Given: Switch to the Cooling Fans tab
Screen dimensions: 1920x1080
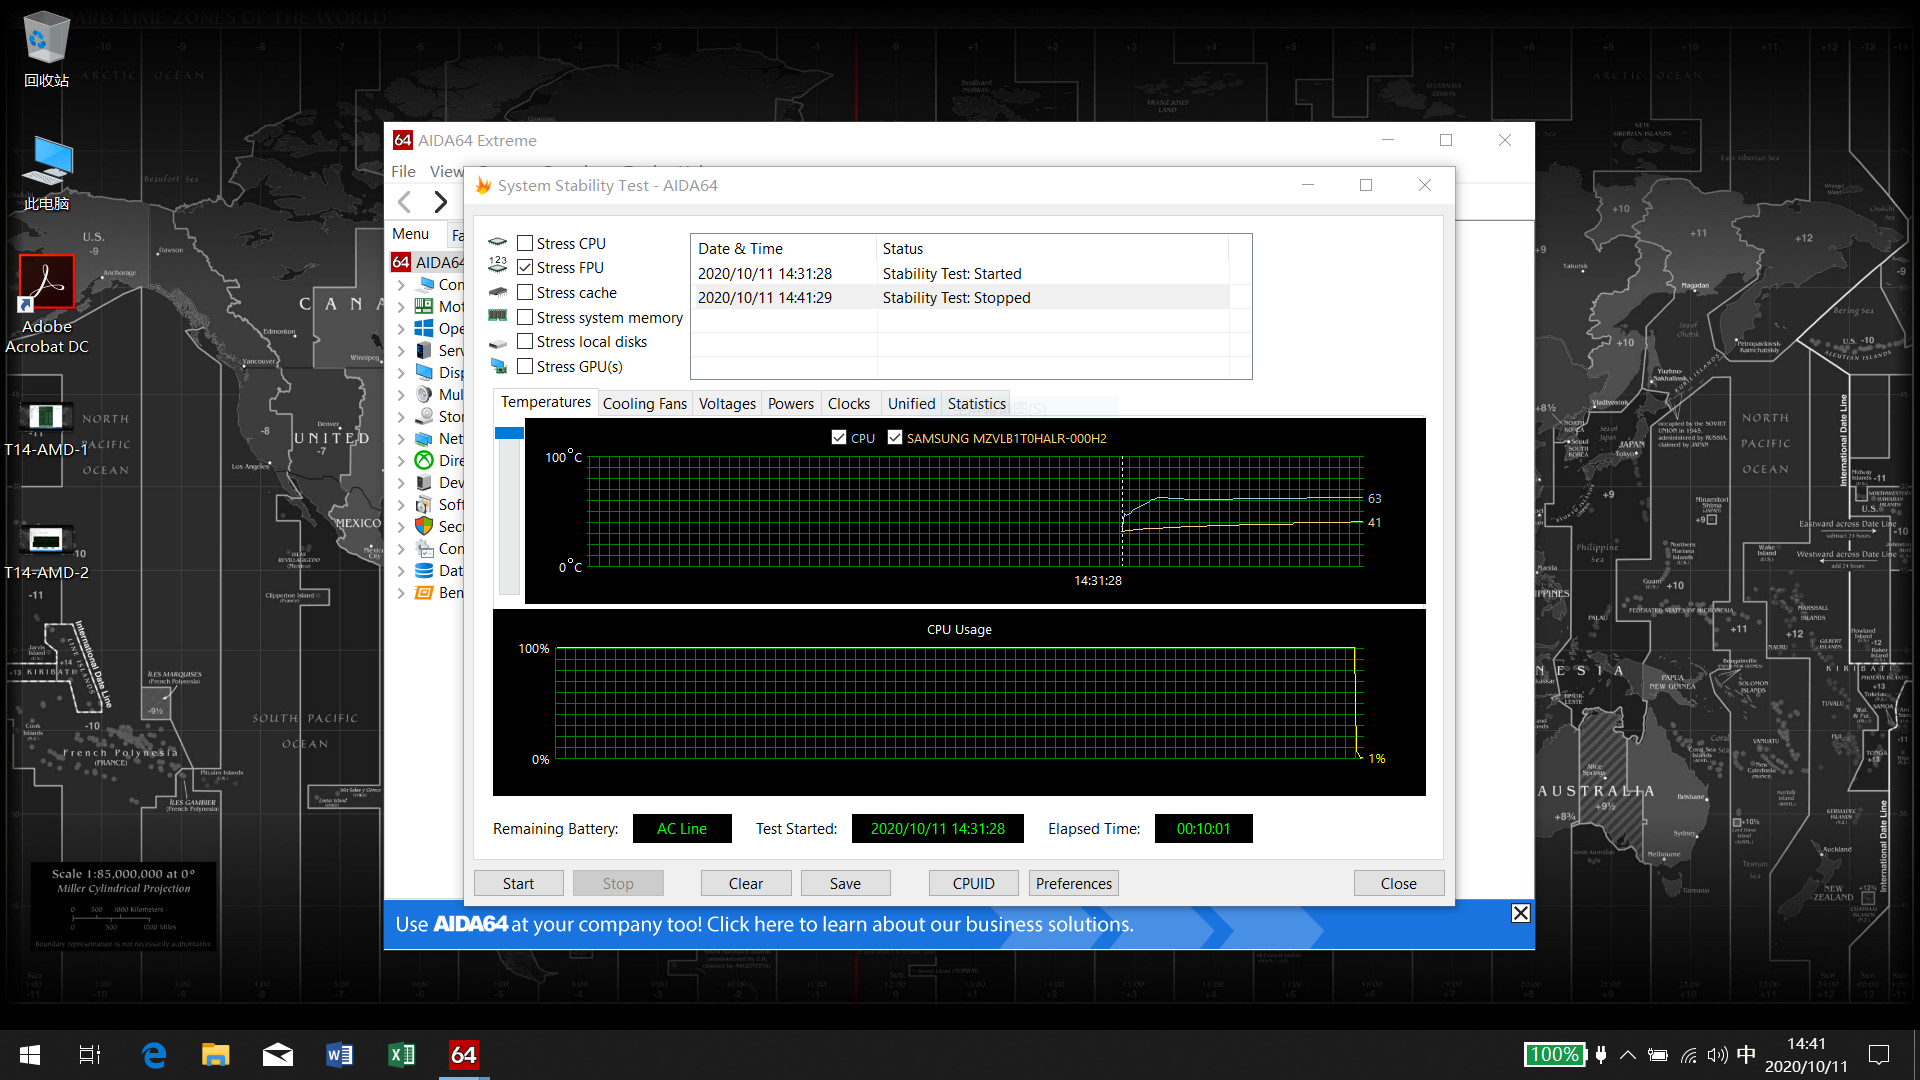Looking at the screenshot, I should tap(644, 403).
